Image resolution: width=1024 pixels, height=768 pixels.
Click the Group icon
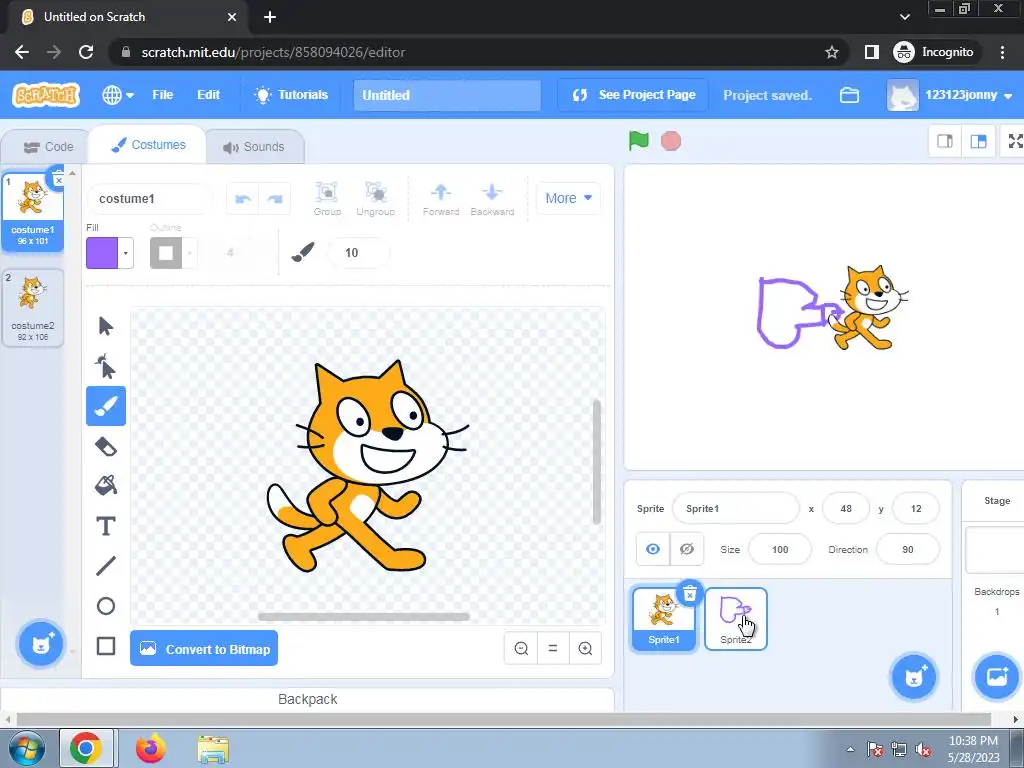327,199
